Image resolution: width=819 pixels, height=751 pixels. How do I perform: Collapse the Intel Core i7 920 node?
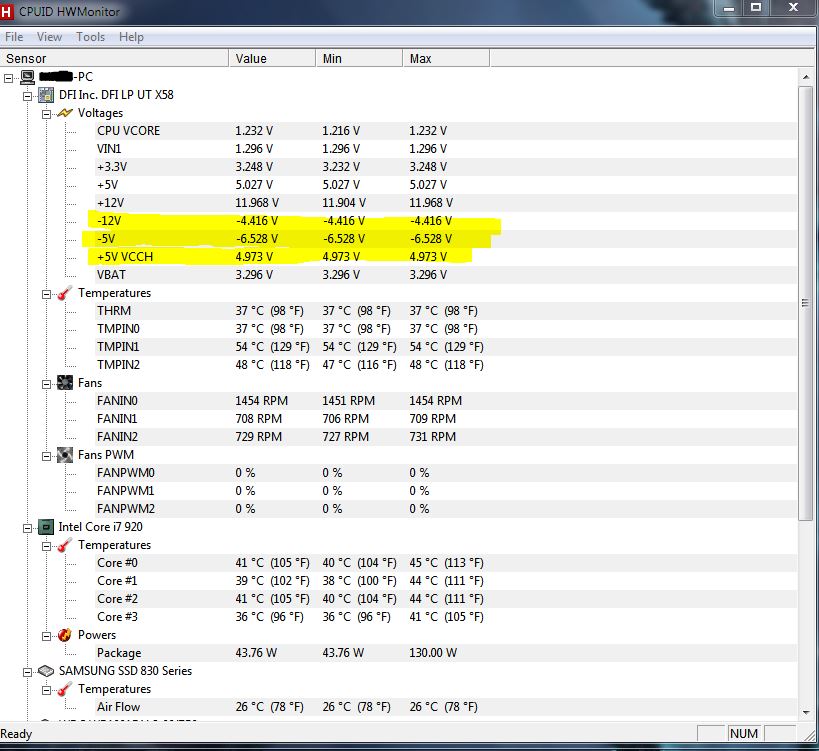pos(27,529)
